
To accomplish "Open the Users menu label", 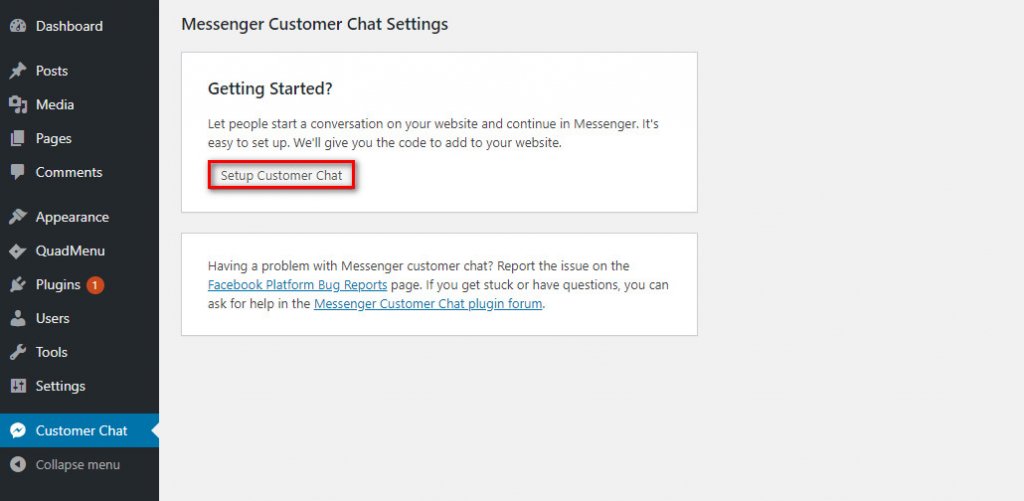I will (x=53, y=318).
